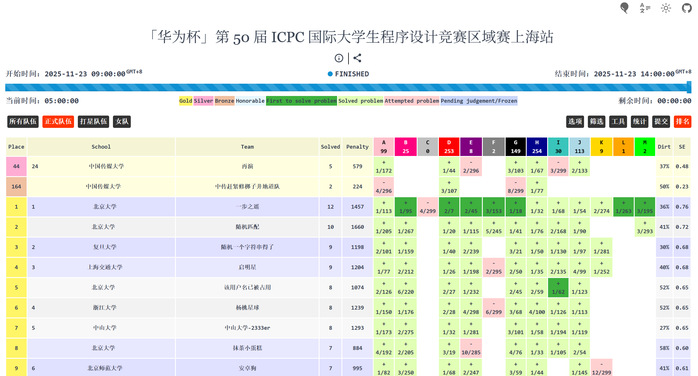Click the share icon below the title
Image resolution: width=698 pixels, height=376 pixels.
[x=357, y=58]
